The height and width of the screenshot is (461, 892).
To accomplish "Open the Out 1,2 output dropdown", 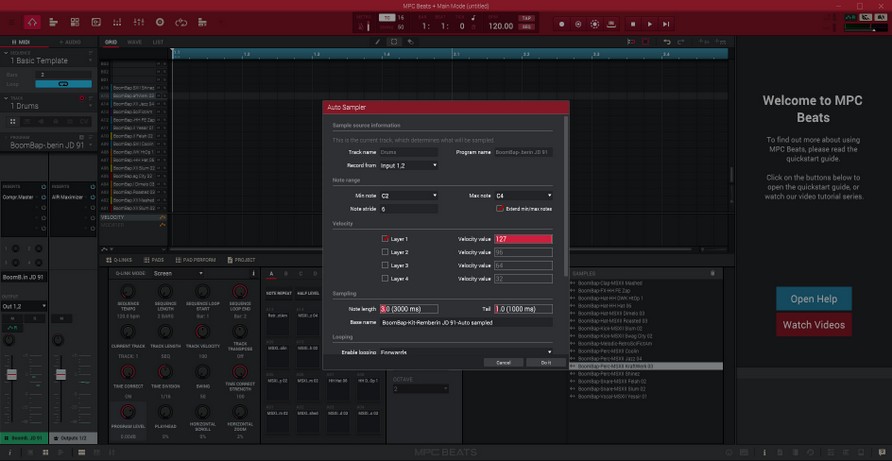I will tap(24, 306).
